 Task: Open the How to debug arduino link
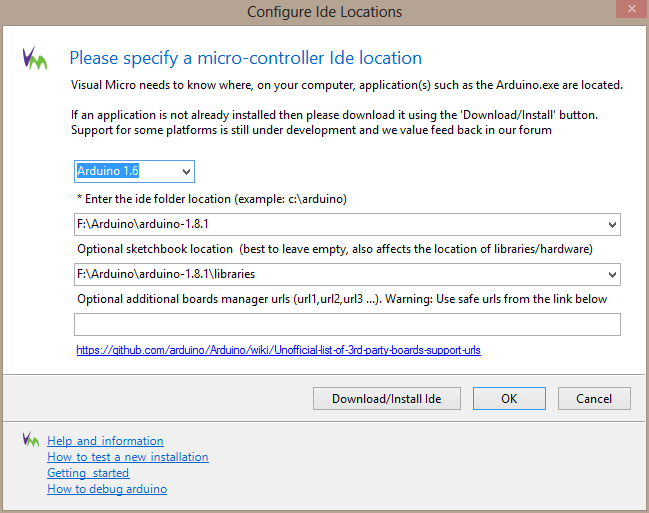tap(107, 489)
